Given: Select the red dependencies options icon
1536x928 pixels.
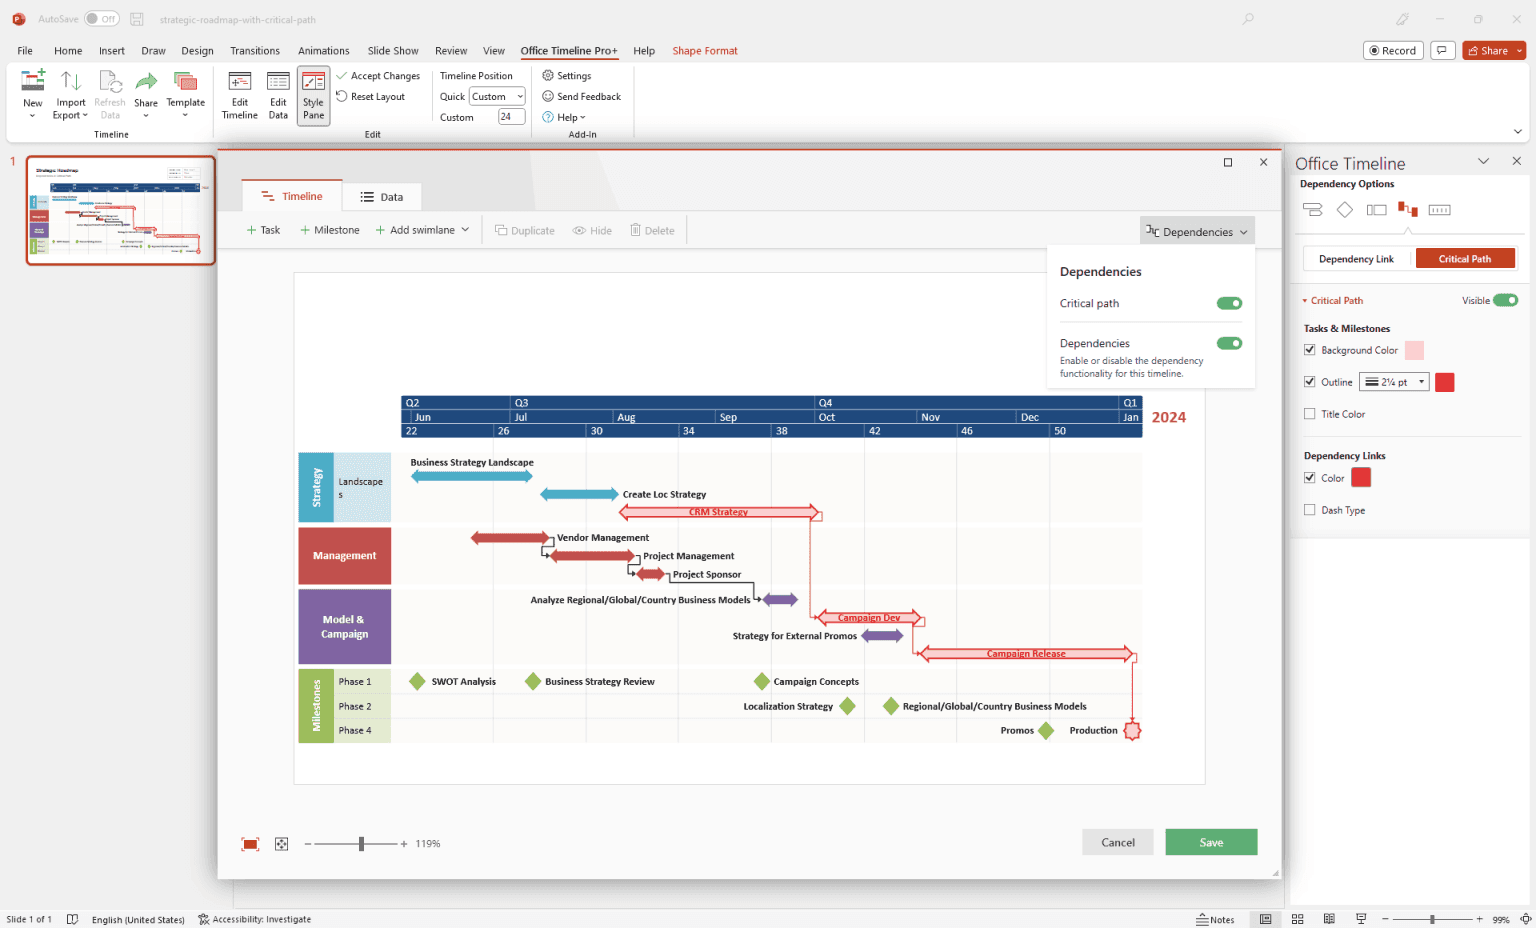Looking at the screenshot, I should coord(1408,209).
